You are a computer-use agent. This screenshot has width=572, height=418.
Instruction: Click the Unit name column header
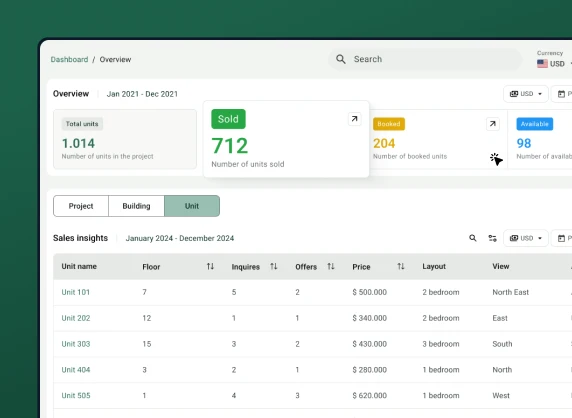79,266
